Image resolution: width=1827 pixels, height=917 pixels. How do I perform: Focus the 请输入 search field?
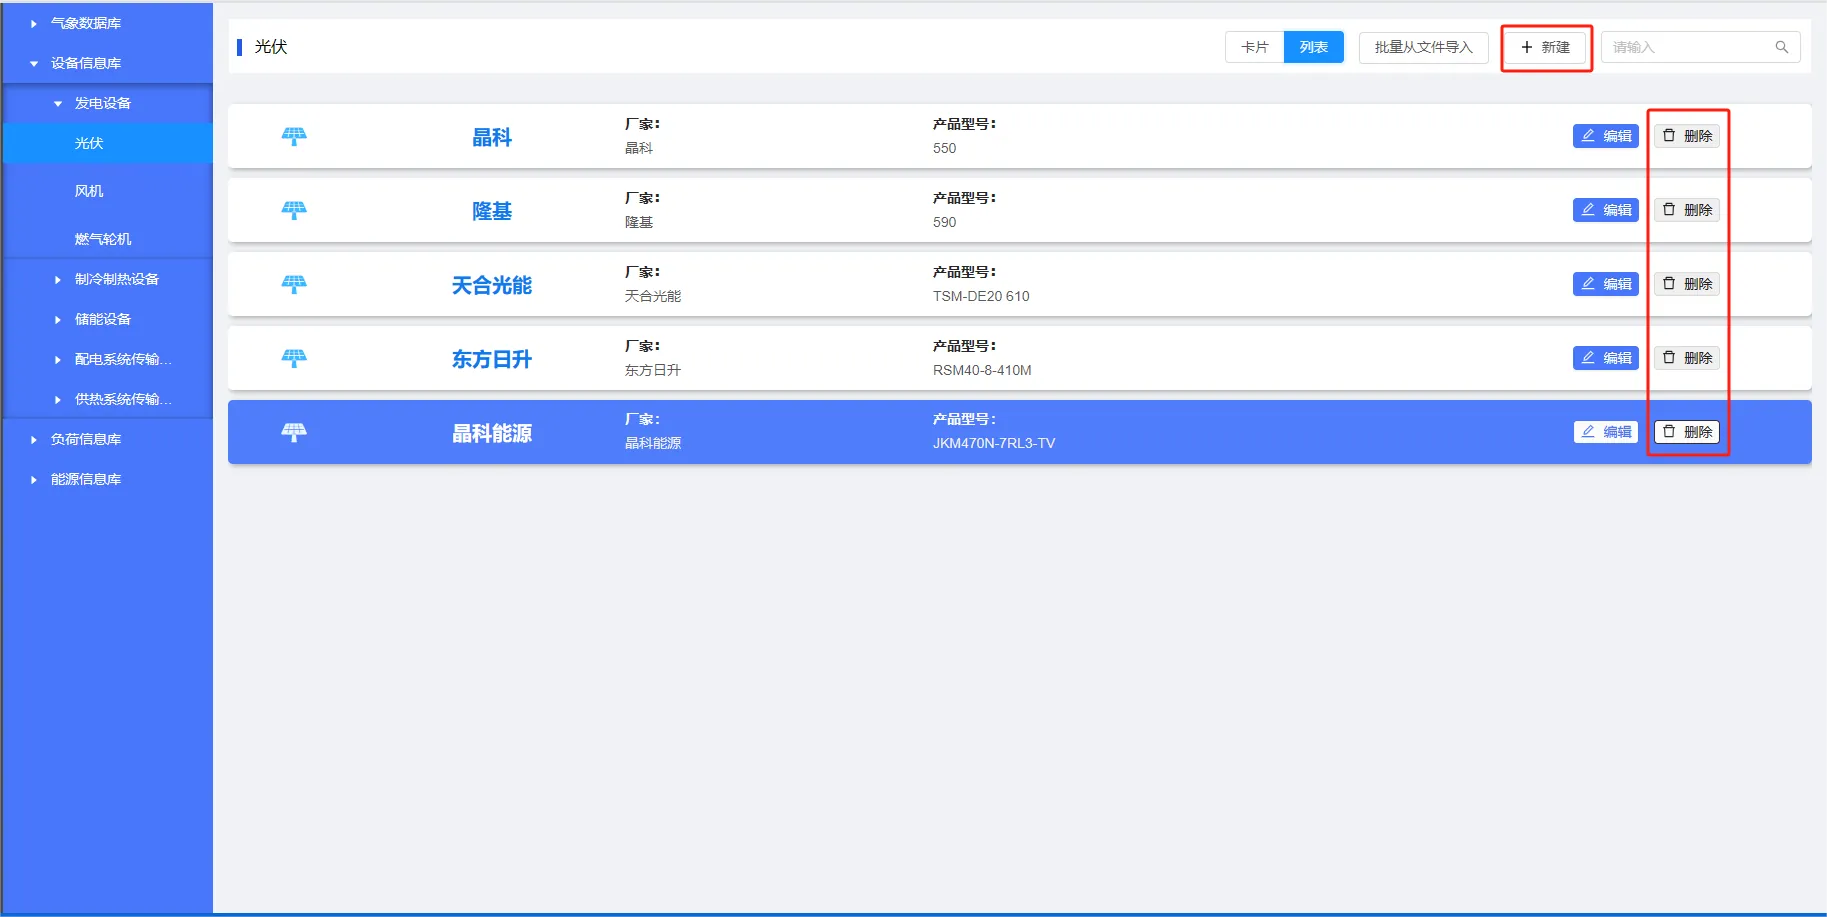pyautogui.click(x=1700, y=47)
